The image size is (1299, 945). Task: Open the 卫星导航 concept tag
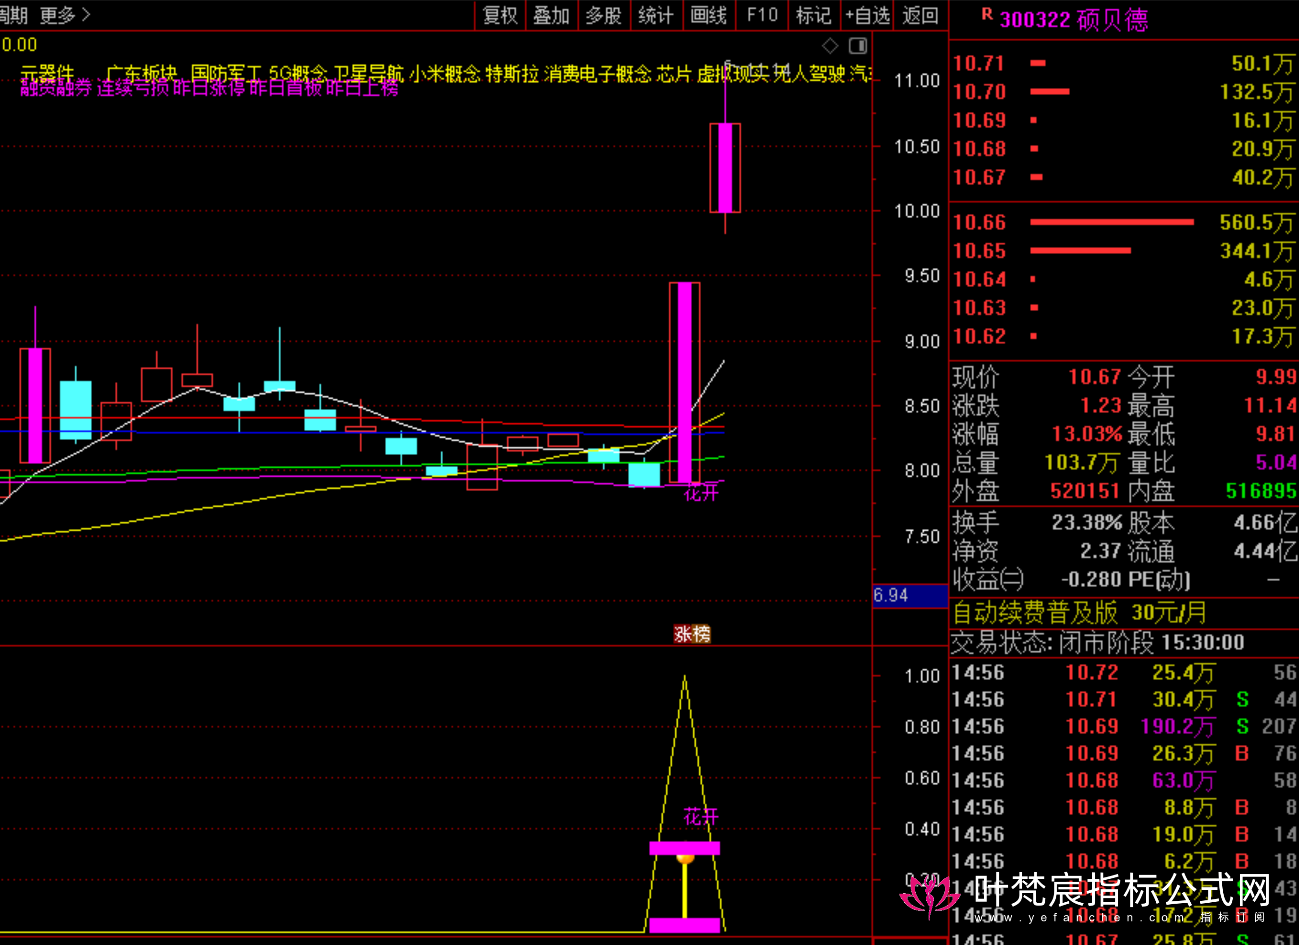click(369, 73)
